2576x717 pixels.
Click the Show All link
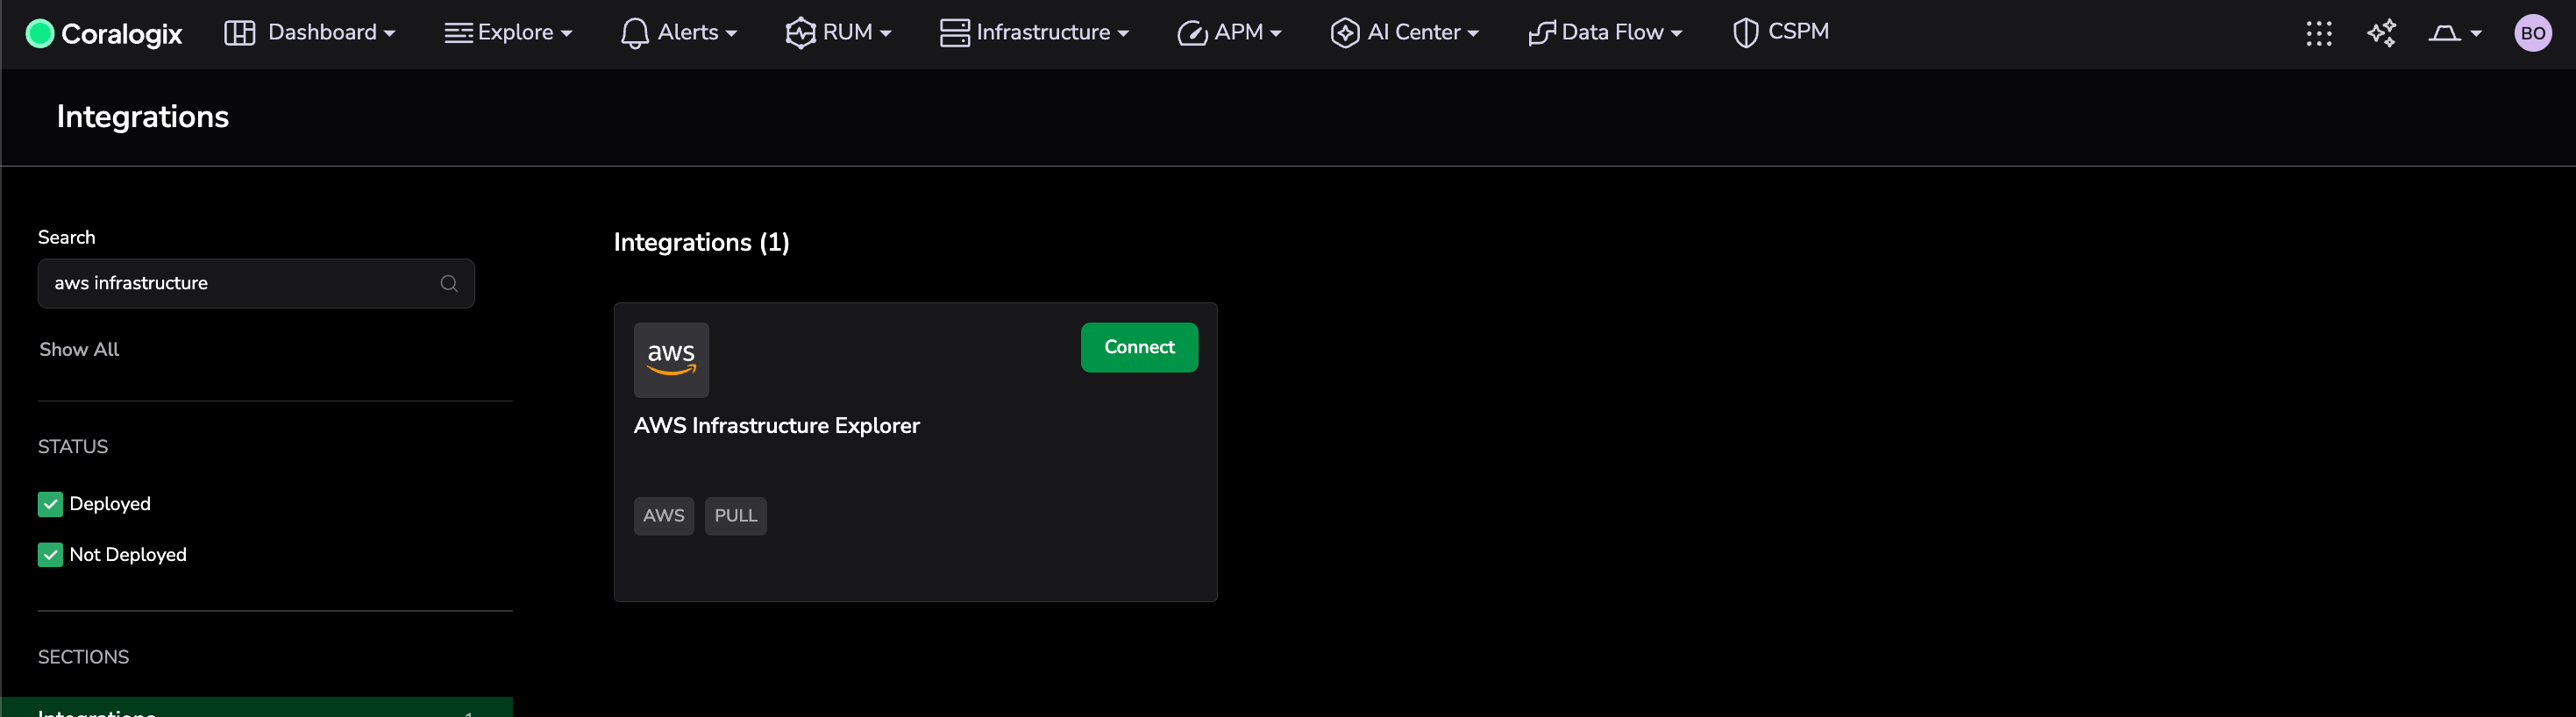(x=79, y=350)
